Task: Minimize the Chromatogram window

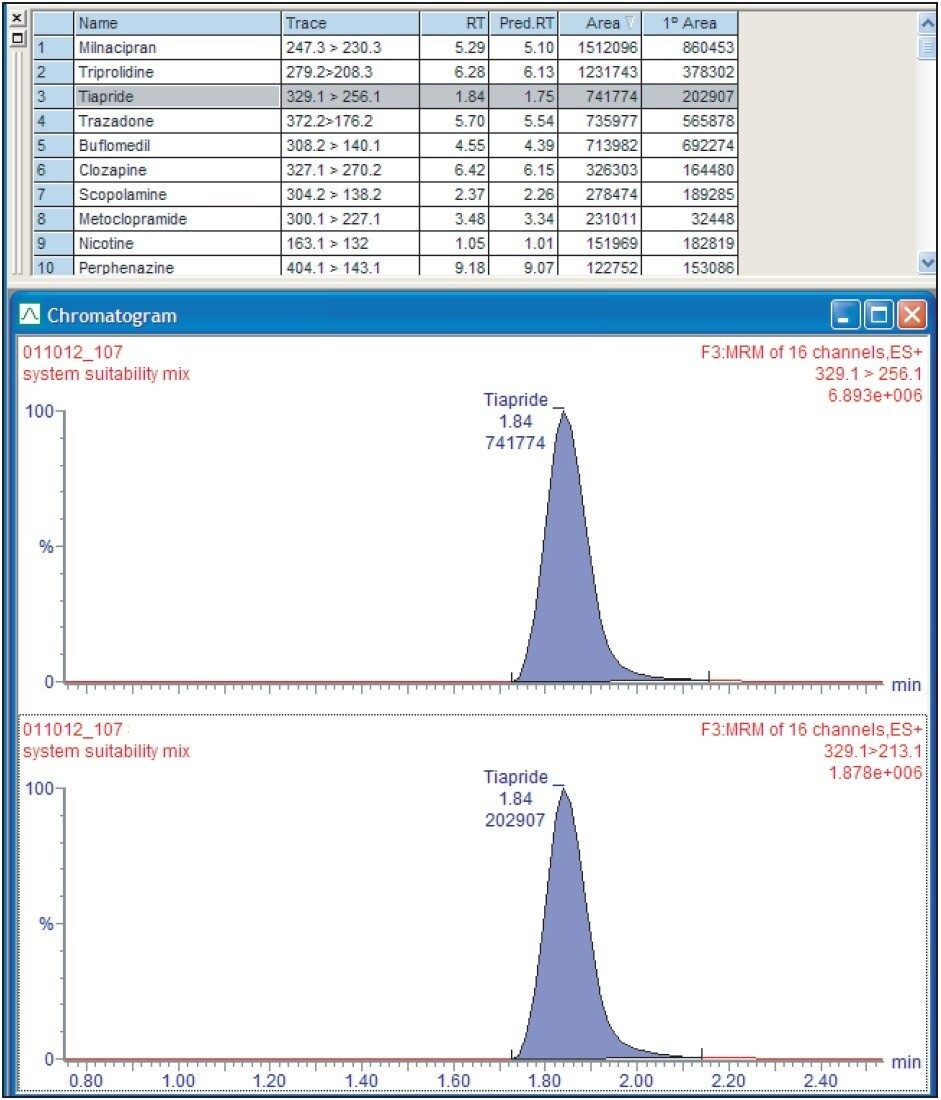Action: (845, 314)
